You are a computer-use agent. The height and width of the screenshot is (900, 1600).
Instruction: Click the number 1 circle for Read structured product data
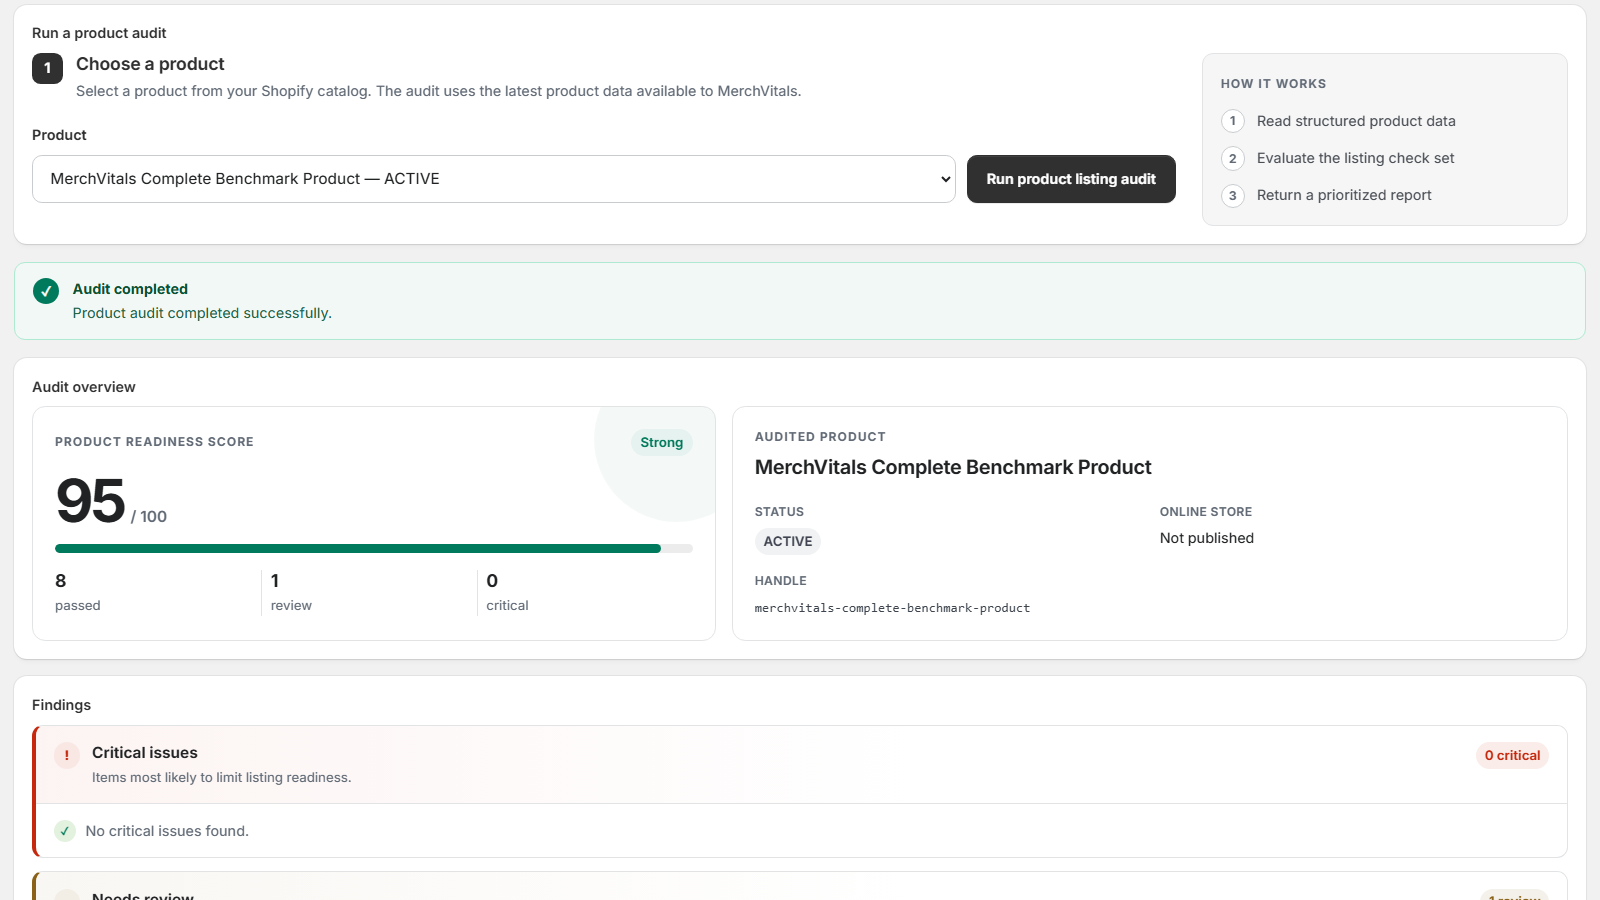click(1233, 121)
